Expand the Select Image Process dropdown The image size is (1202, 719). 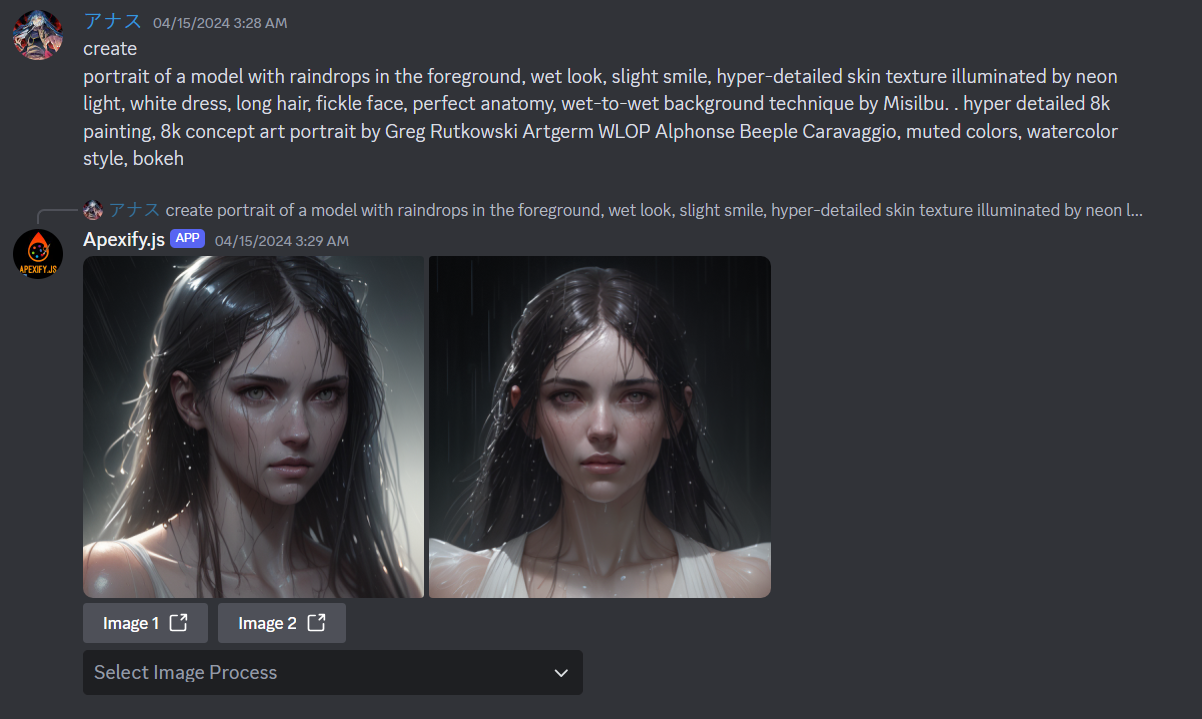(333, 673)
